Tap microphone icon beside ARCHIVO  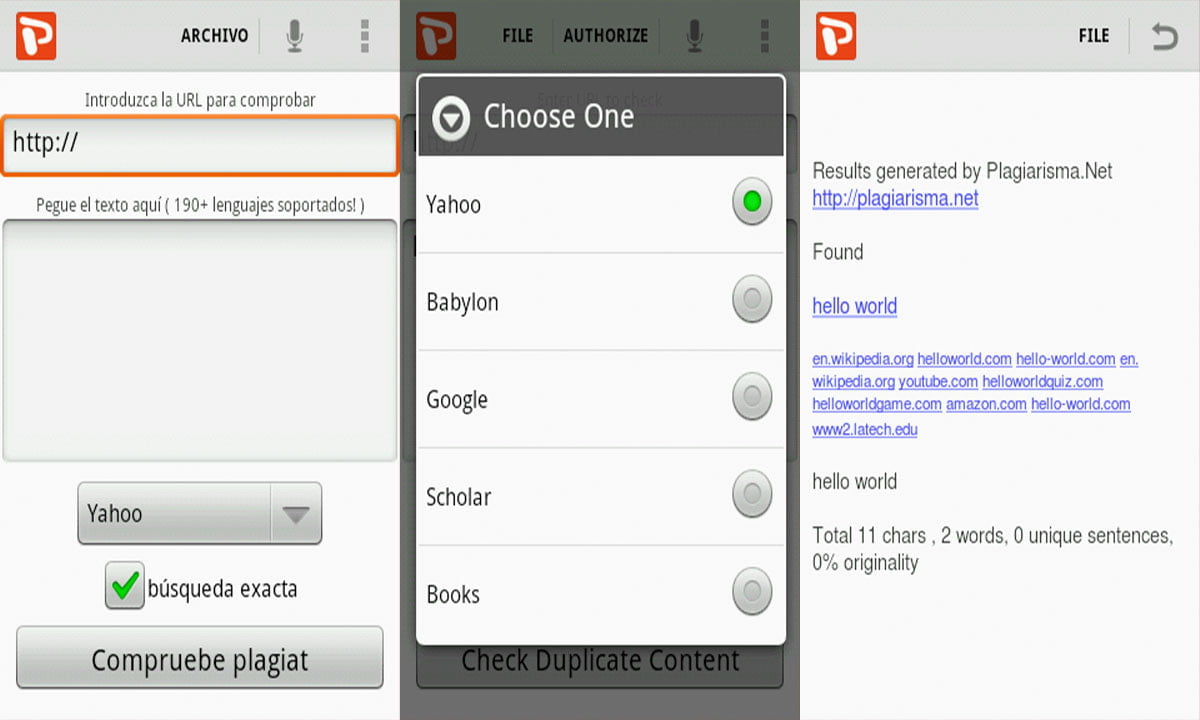[x=294, y=36]
